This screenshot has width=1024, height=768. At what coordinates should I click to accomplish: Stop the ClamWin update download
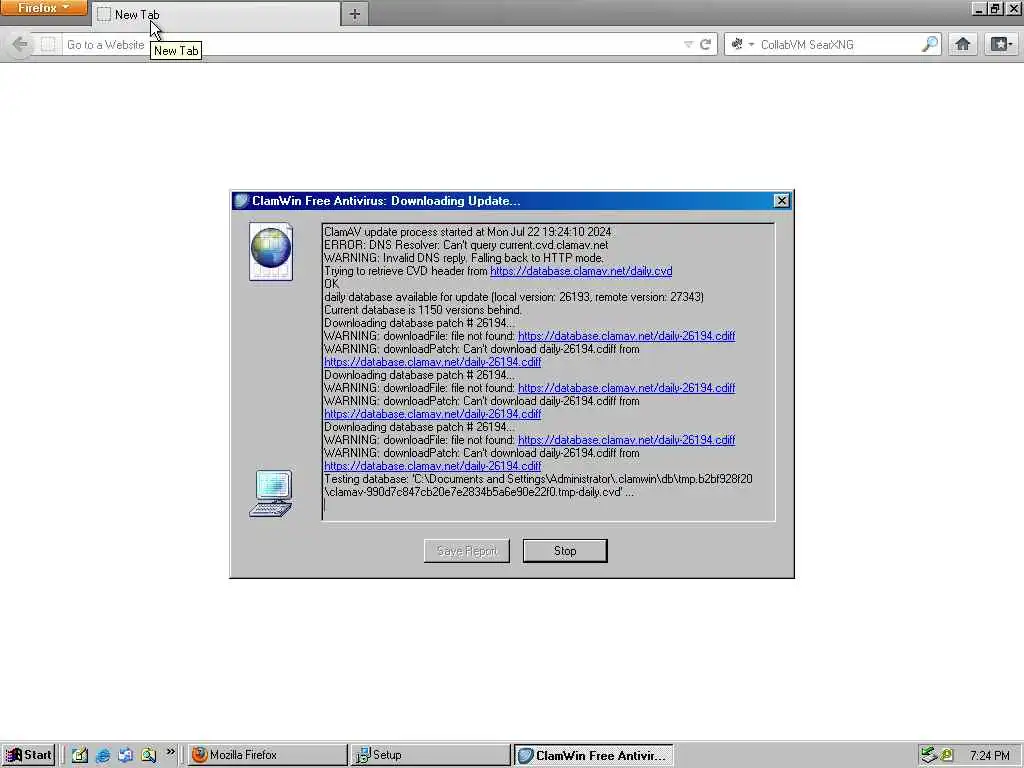point(565,551)
